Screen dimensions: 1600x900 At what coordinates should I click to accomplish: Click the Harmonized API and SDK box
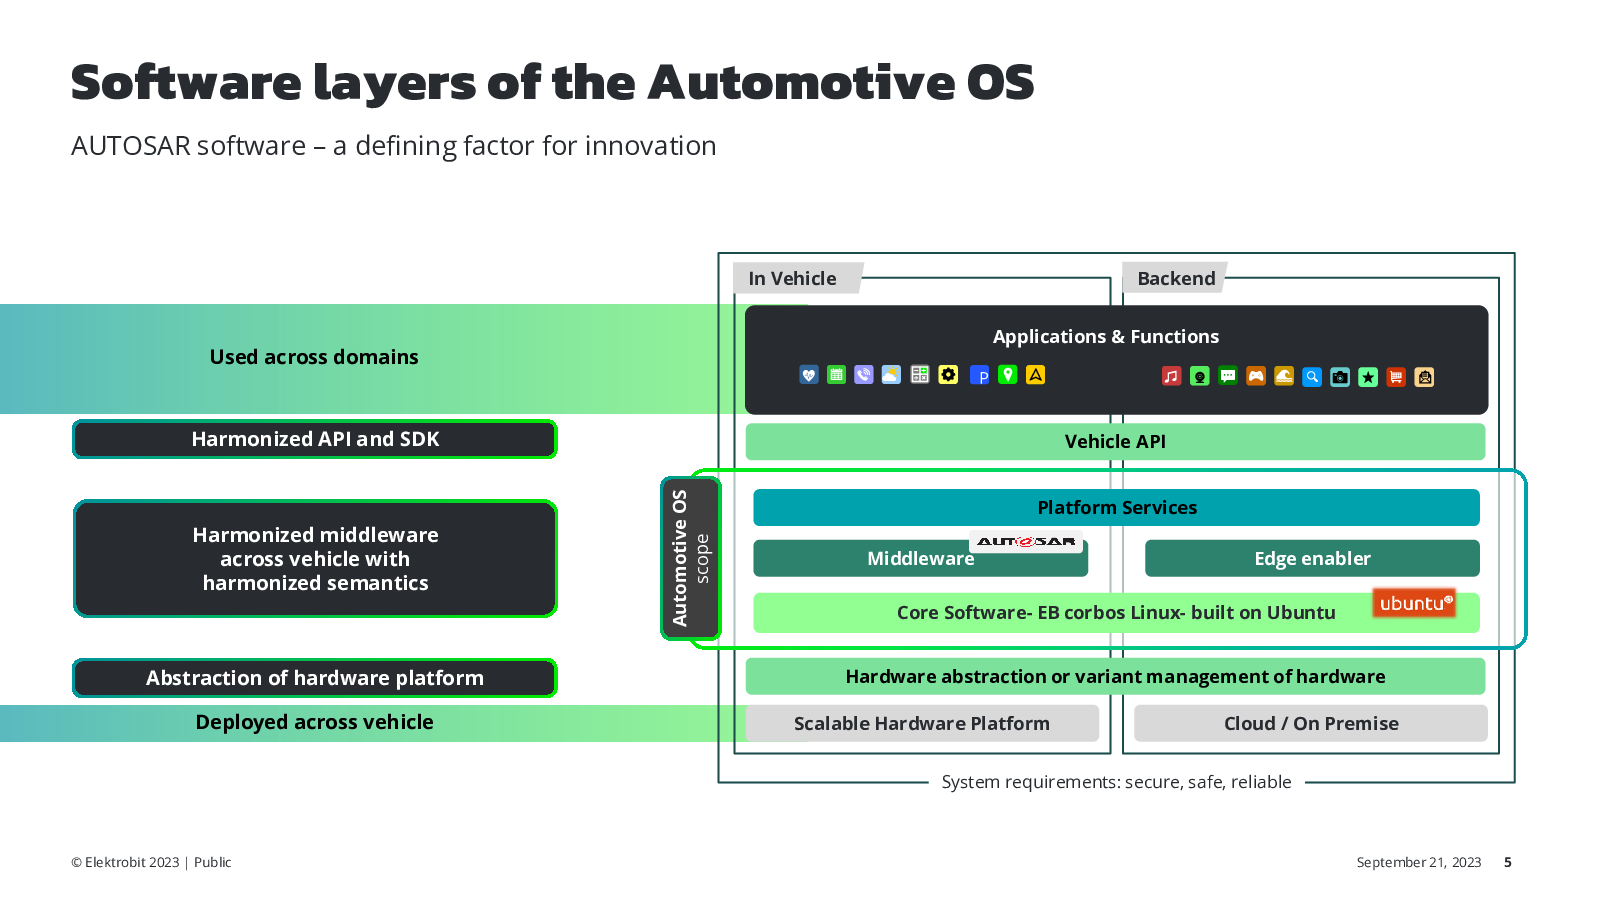tap(315, 440)
